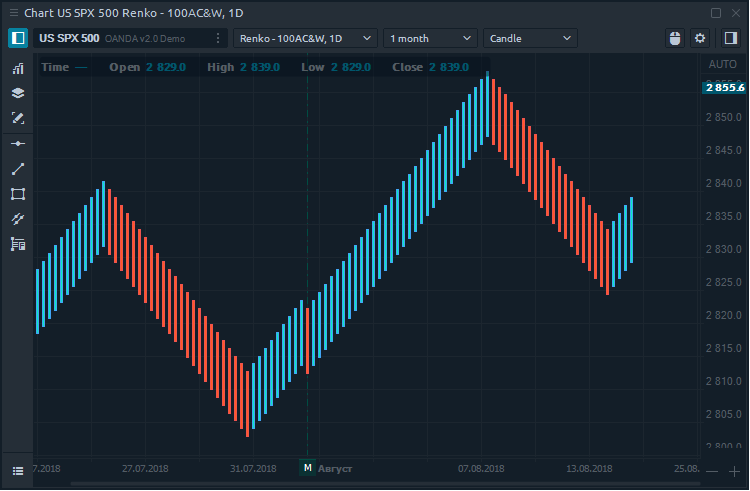The height and width of the screenshot is (491, 750).
Task: Open the US SPX 500 symbol options menu
Action: point(219,38)
